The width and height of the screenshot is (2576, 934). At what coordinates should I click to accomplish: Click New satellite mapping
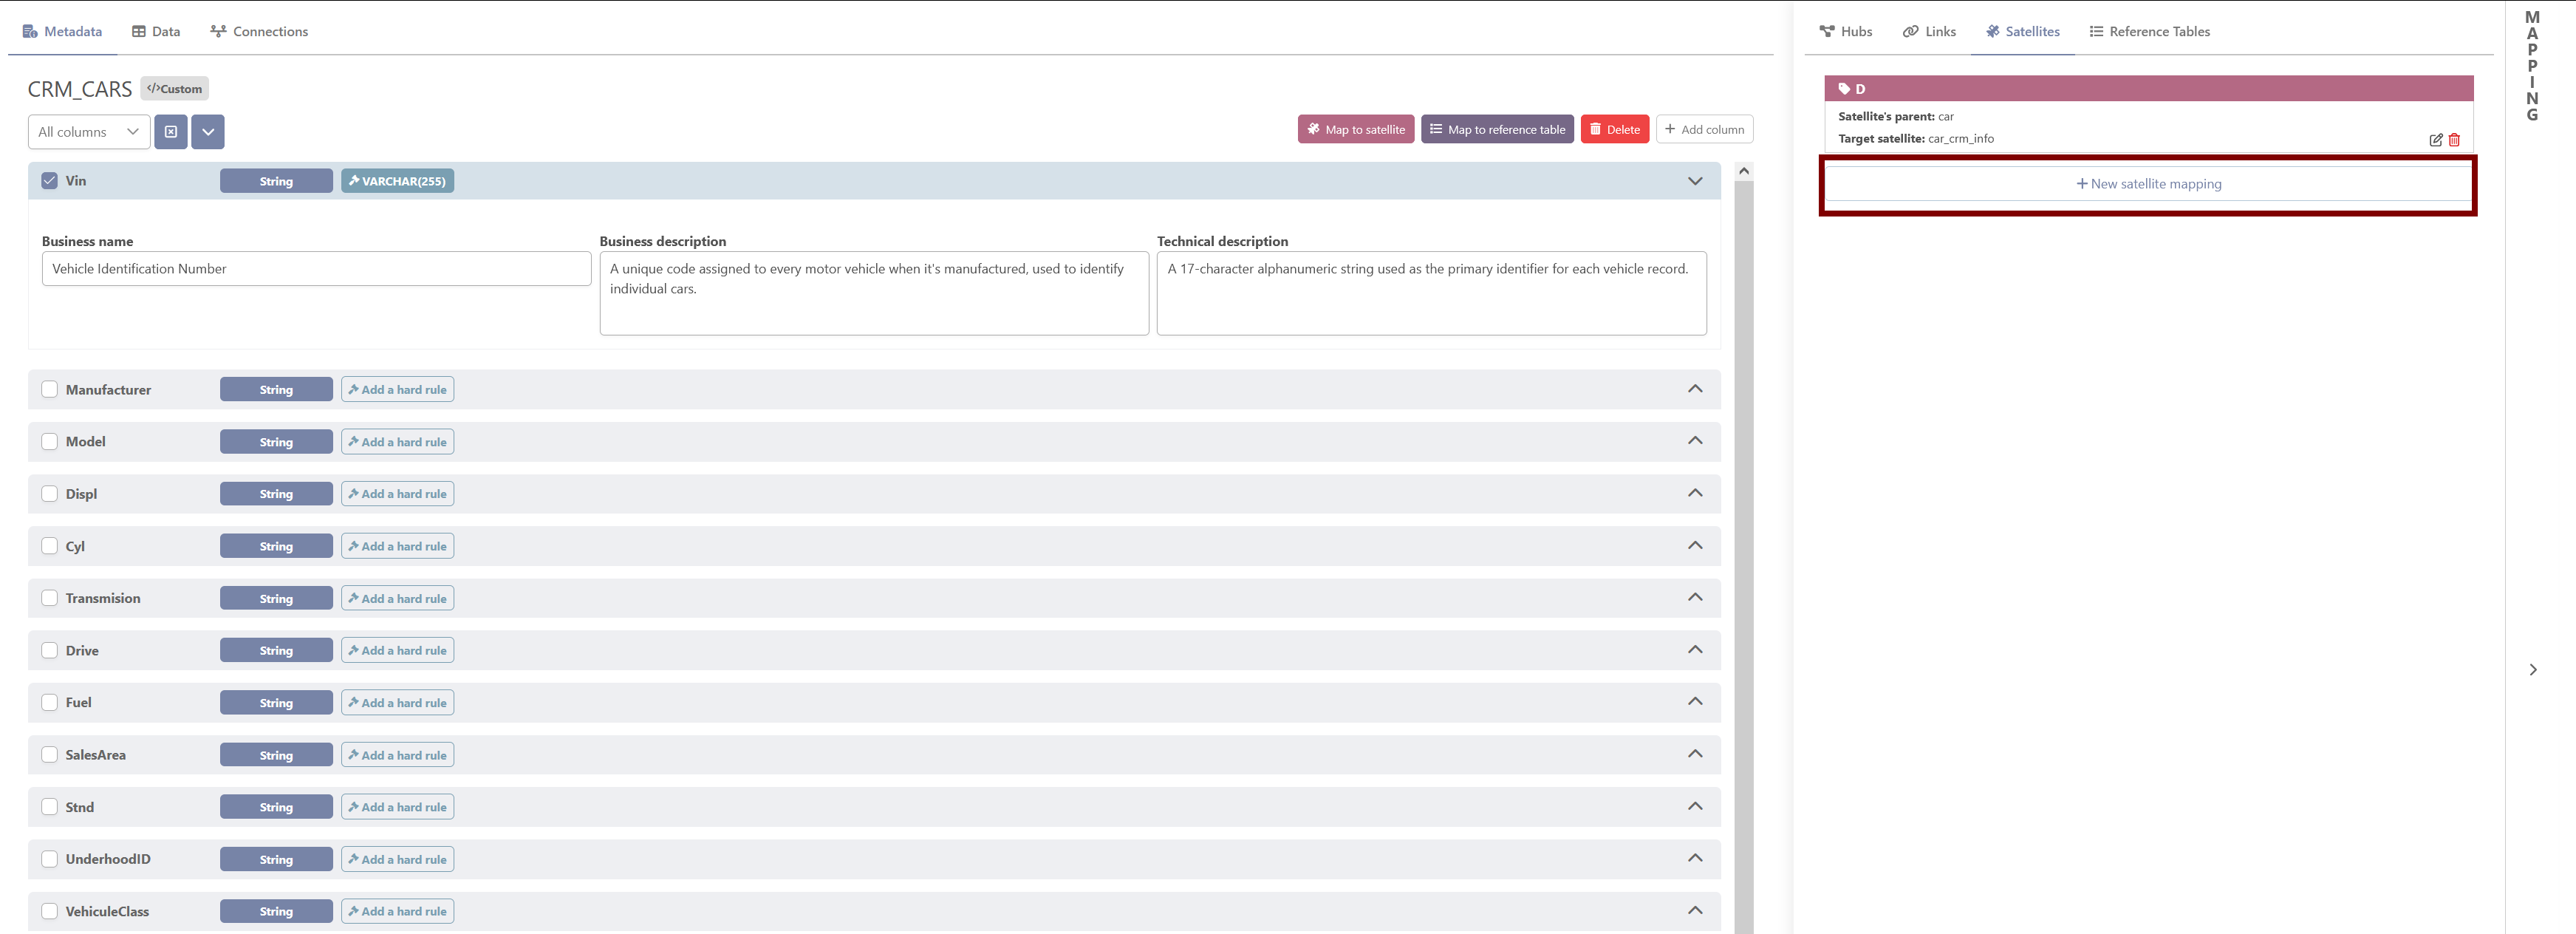click(2148, 184)
